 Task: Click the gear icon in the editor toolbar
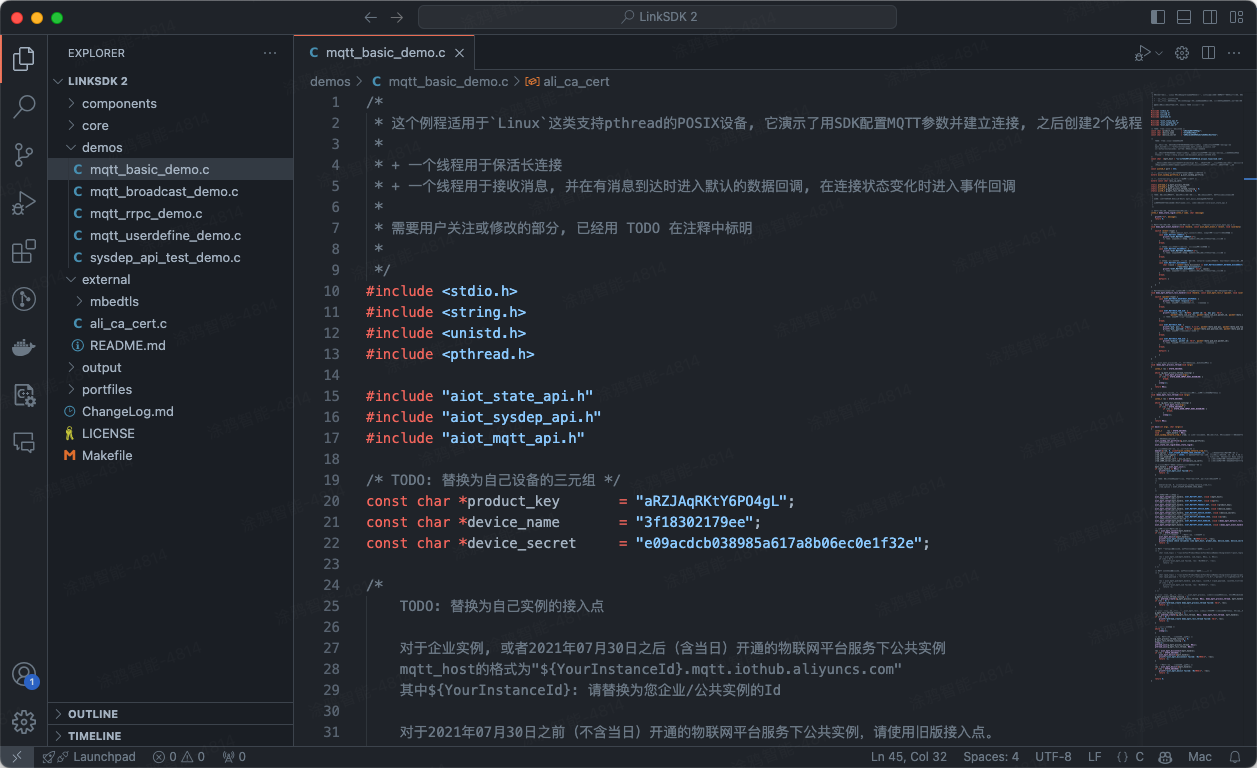1182,53
